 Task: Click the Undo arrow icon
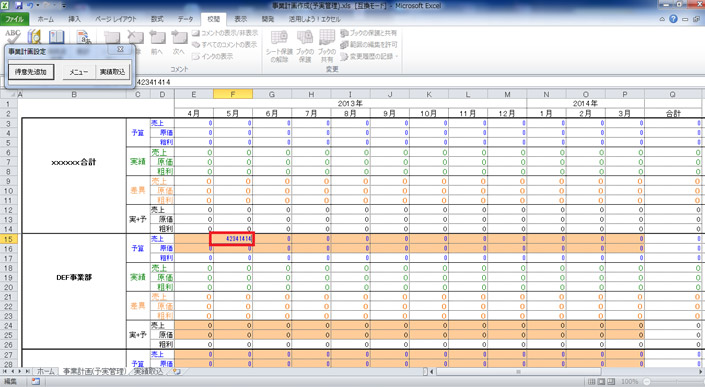[x=31, y=6]
